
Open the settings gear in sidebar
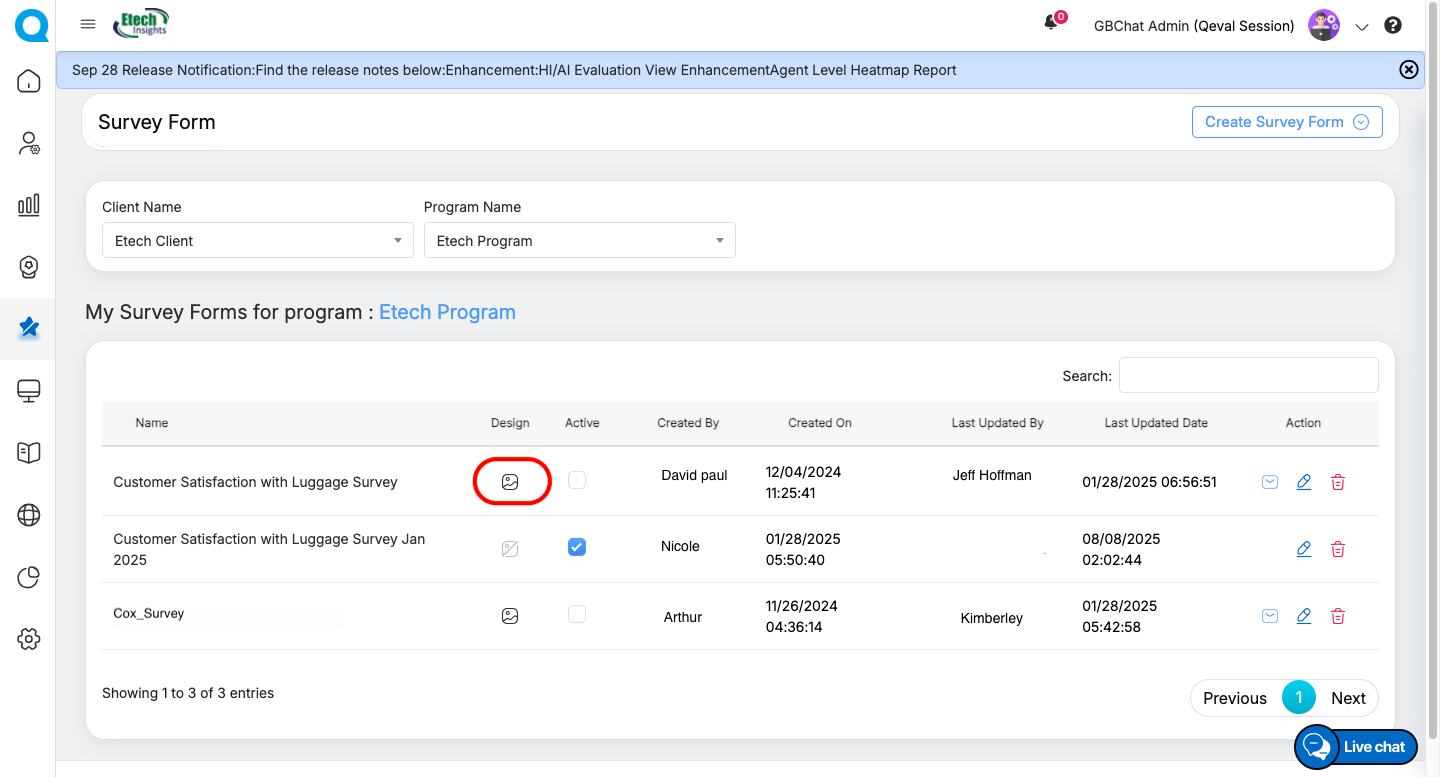tap(29, 639)
